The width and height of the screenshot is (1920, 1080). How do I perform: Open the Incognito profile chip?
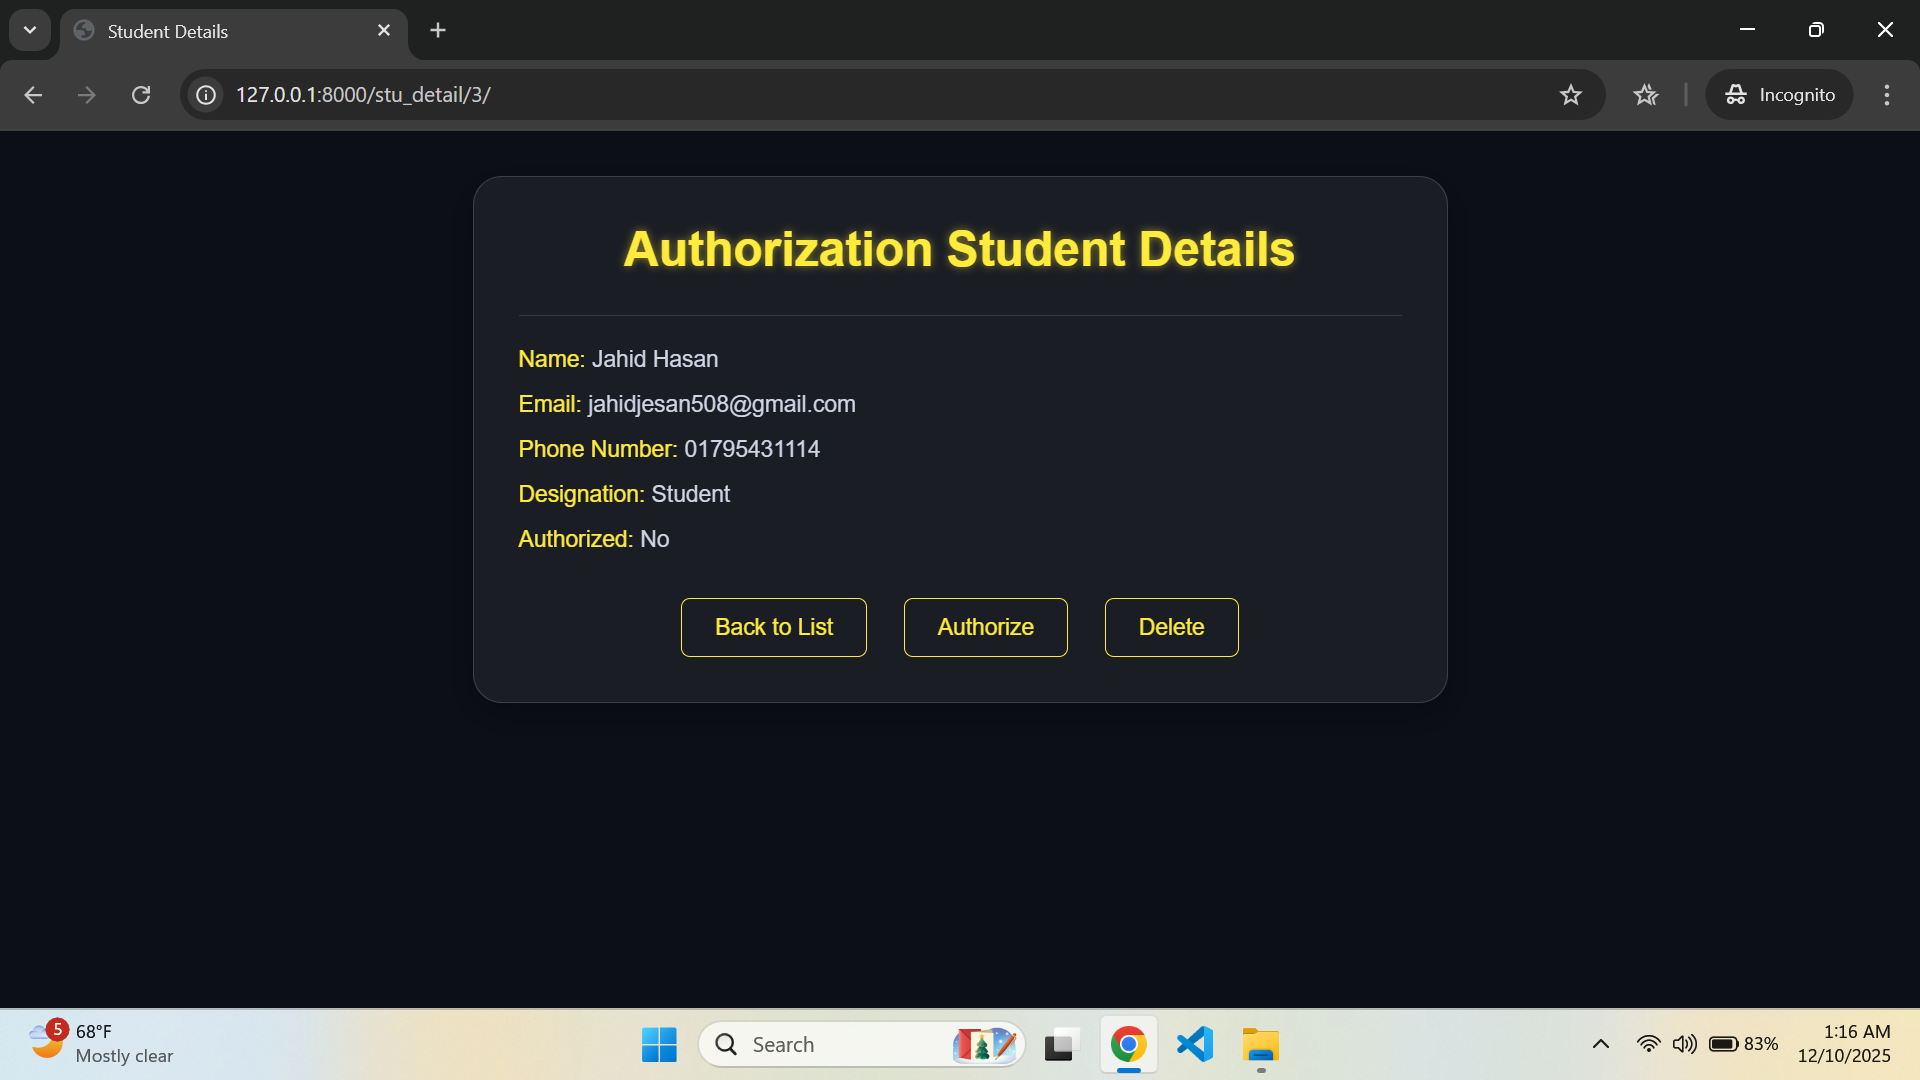pyautogui.click(x=1779, y=95)
